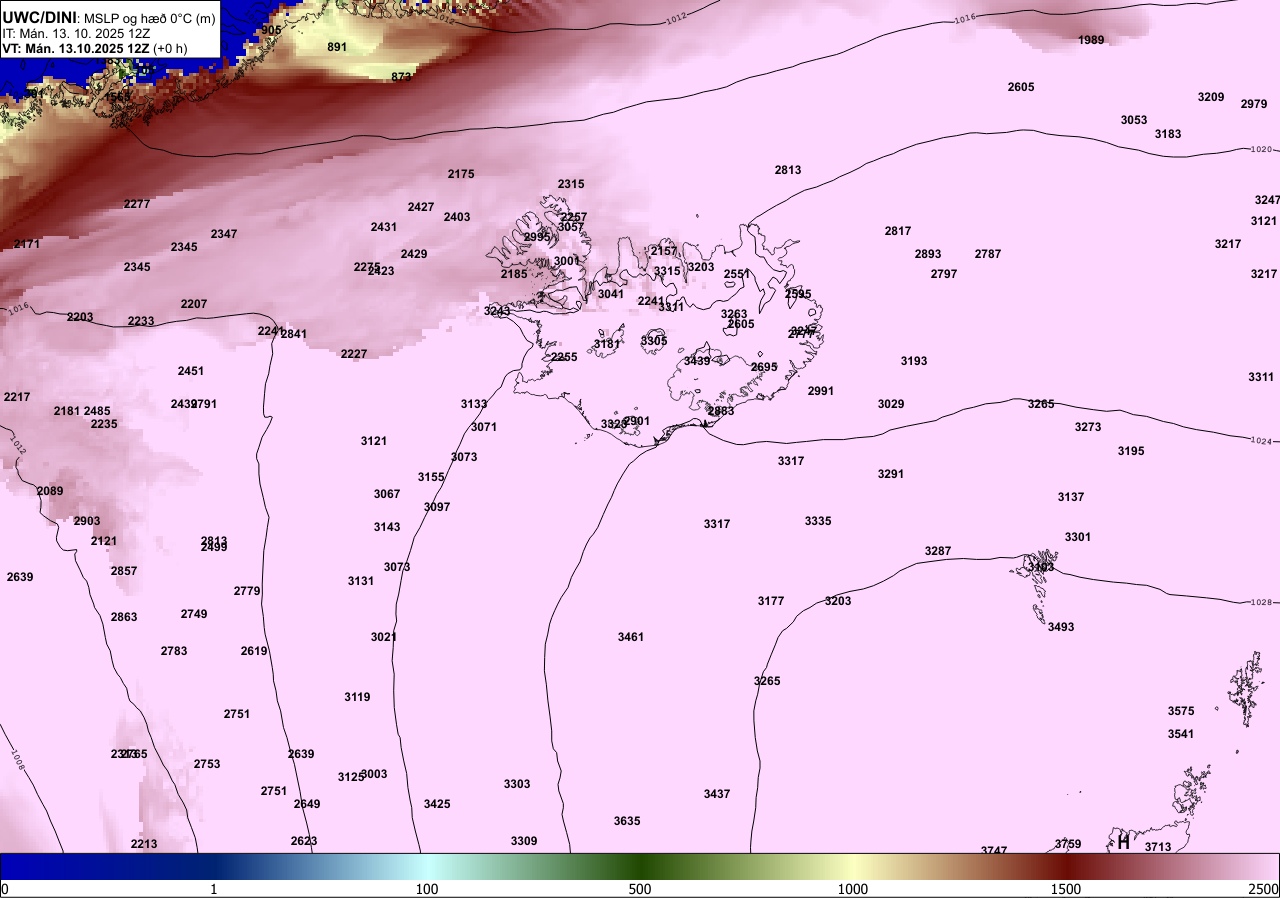Click the 3437 height value

pyautogui.click(x=717, y=794)
